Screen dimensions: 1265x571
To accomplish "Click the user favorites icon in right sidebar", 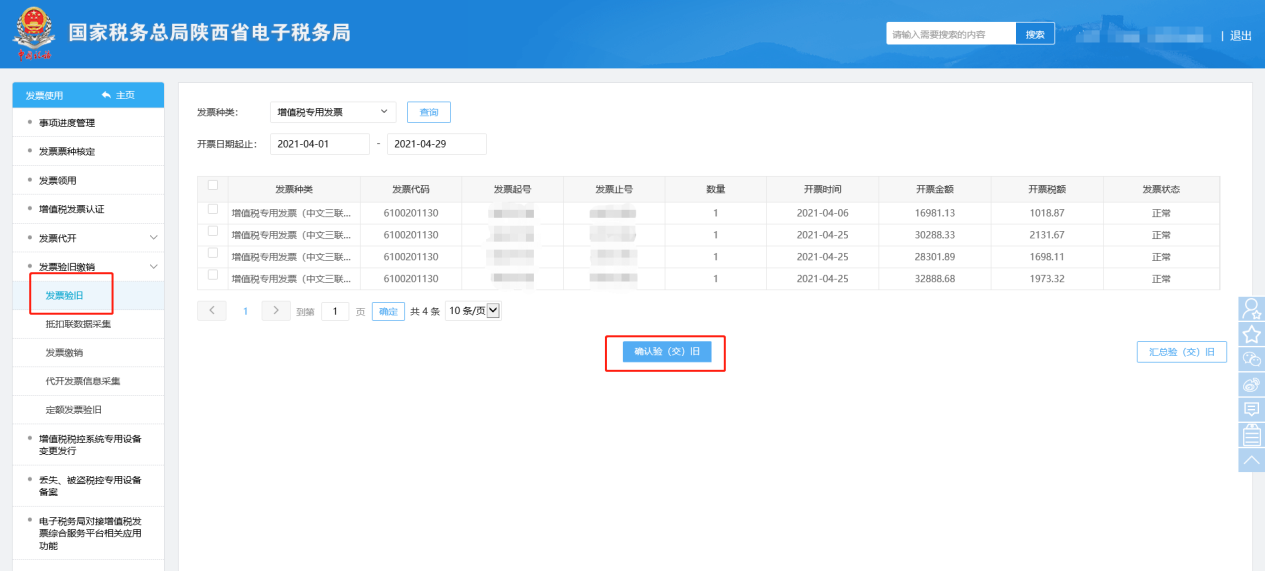I will (x=1251, y=309).
